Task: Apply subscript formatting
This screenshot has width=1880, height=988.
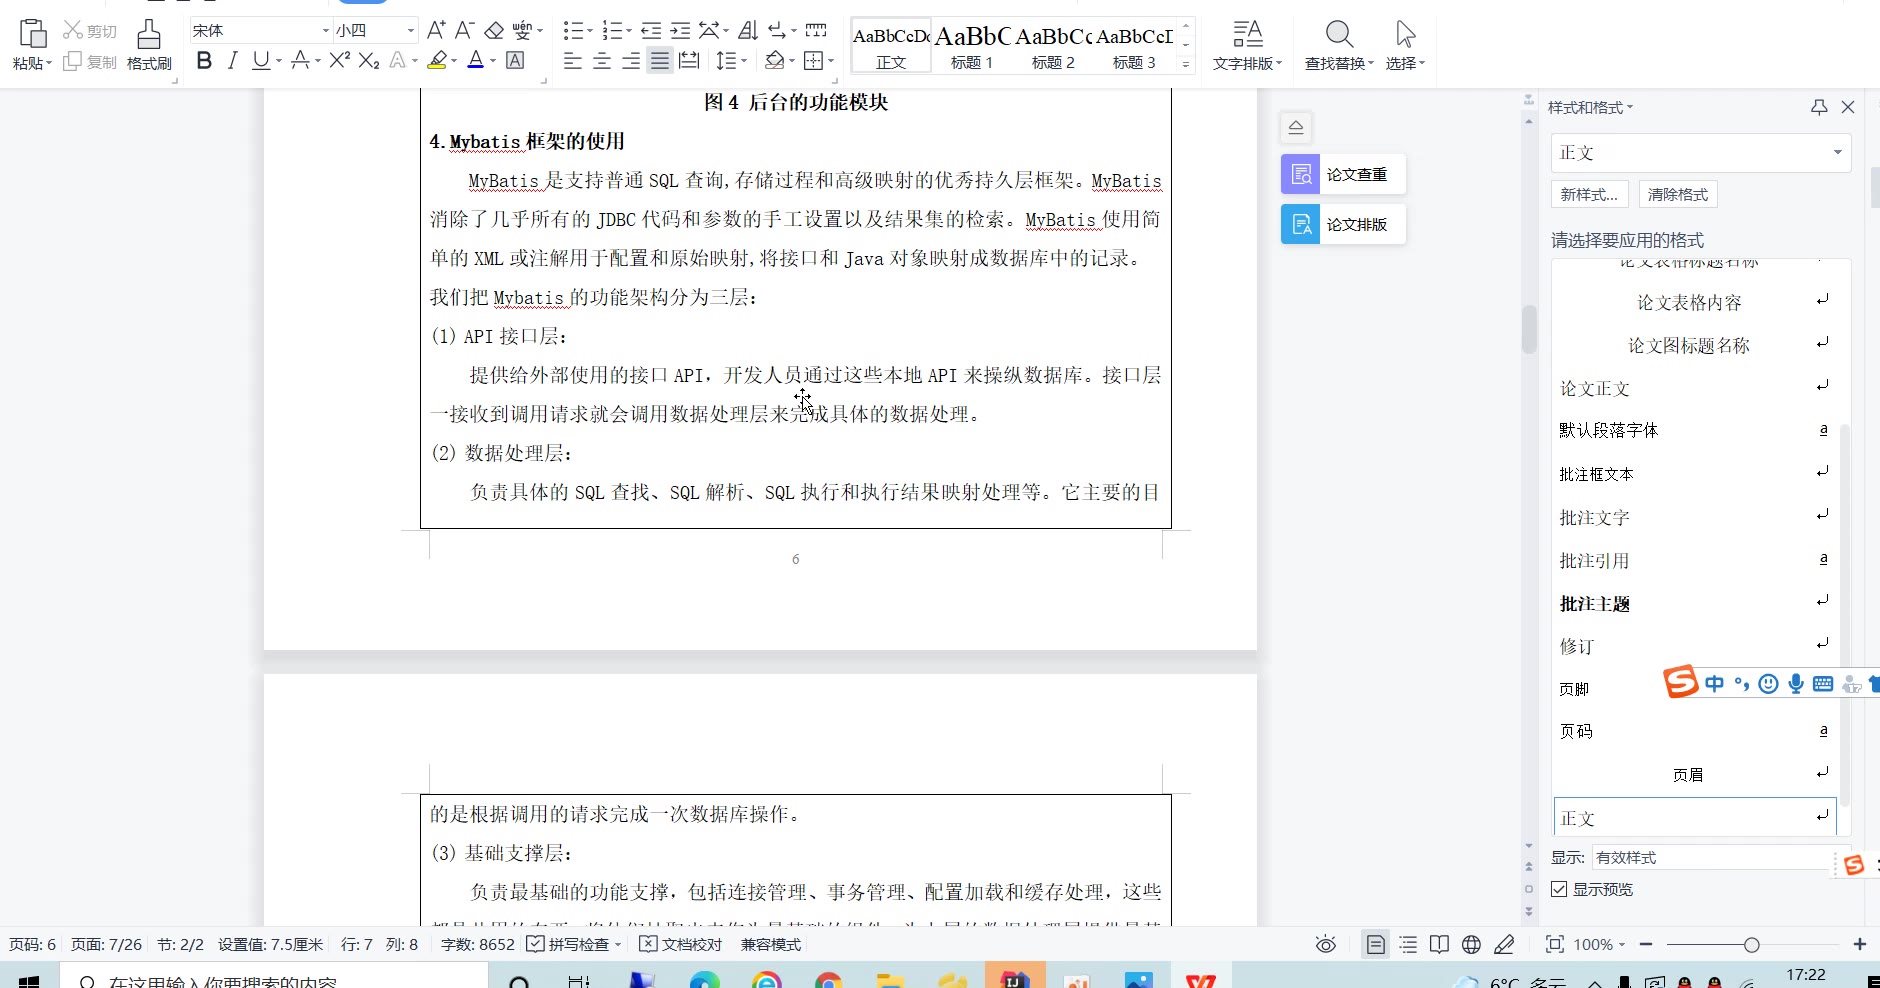Action: (369, 61)
